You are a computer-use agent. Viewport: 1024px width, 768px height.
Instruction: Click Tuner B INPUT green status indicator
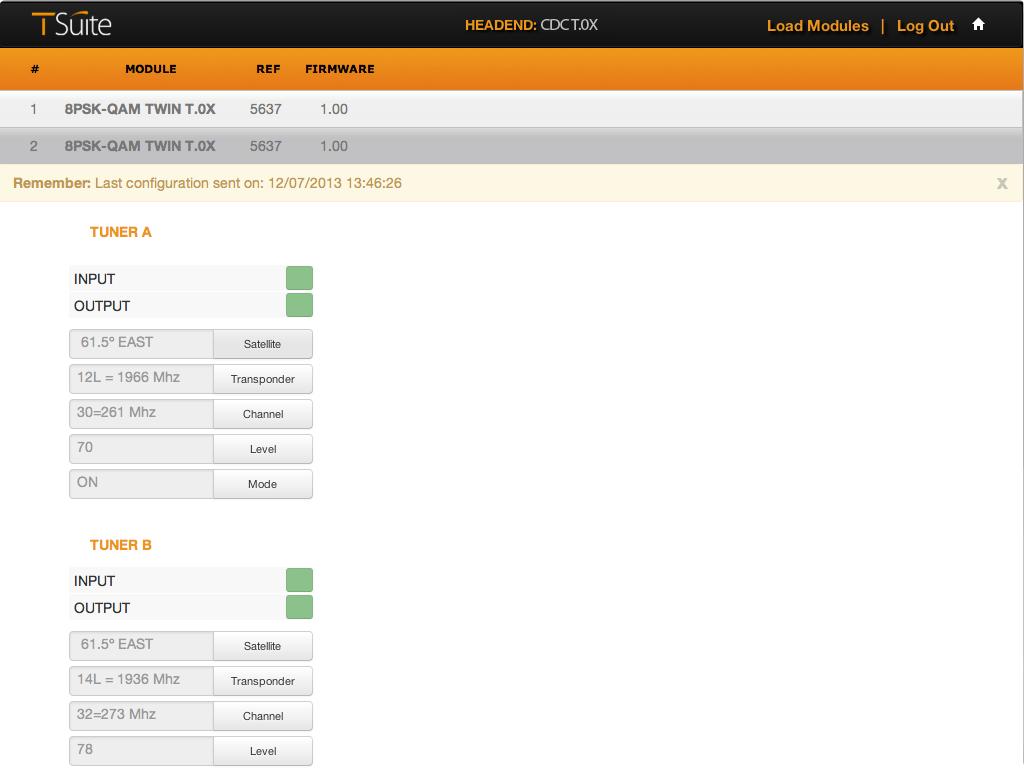point(299,580)
